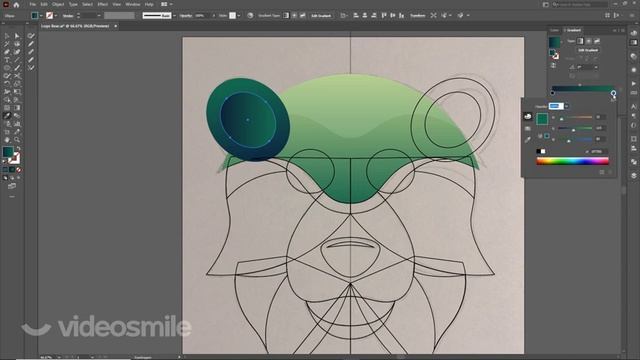Viewport: 640px width, 360px height.
Task: Click the green color preview swatch in the popup
Action: point(542,119)
